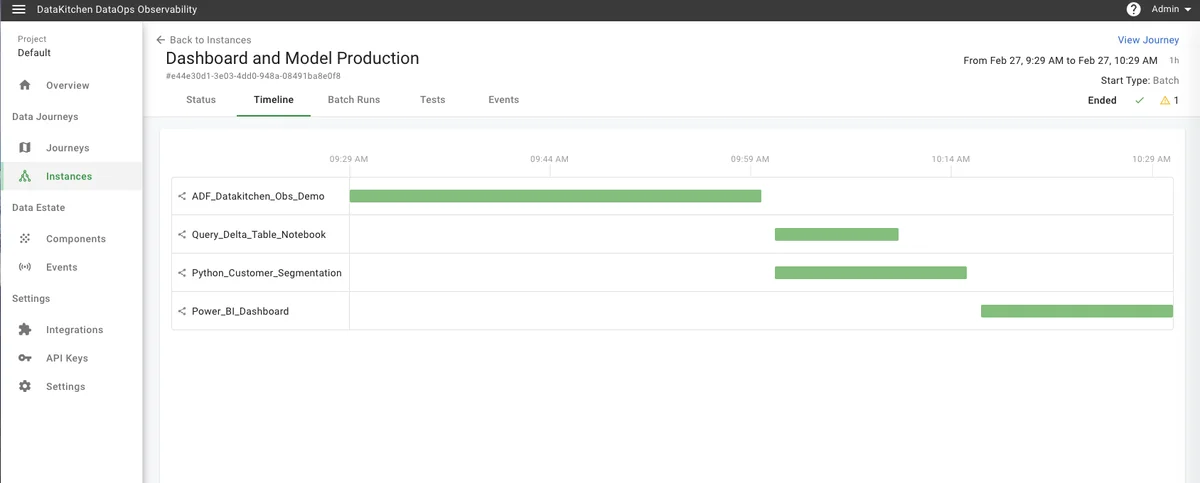Screen dimensions: 1200x483
Task: Click the View Journey link
Action: pos(1148,40)
